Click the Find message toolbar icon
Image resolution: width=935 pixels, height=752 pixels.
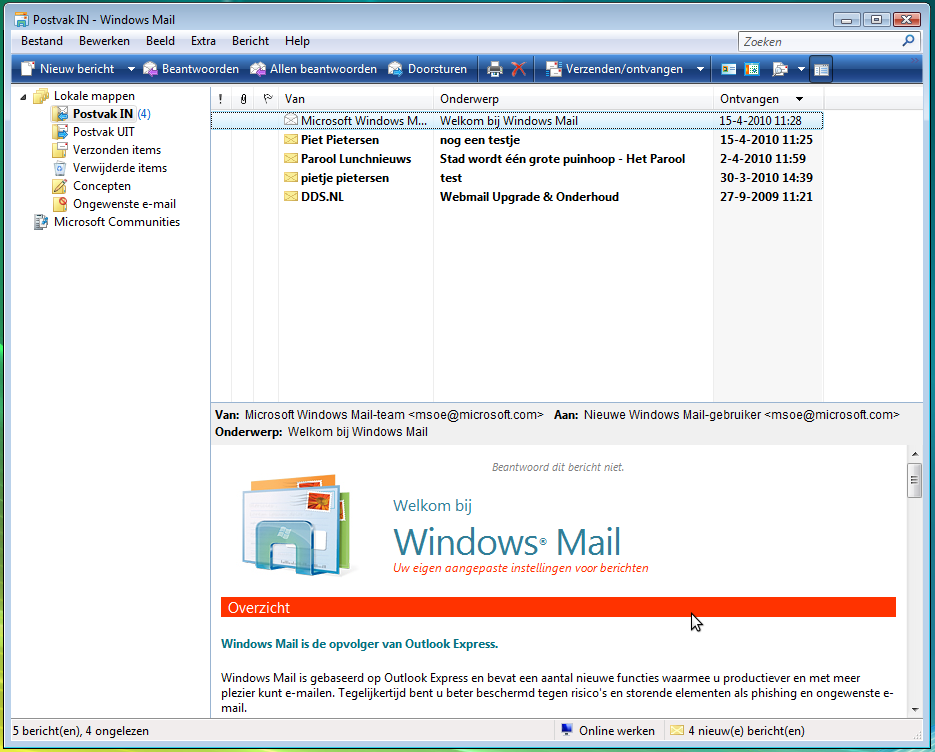pos(780,69)
